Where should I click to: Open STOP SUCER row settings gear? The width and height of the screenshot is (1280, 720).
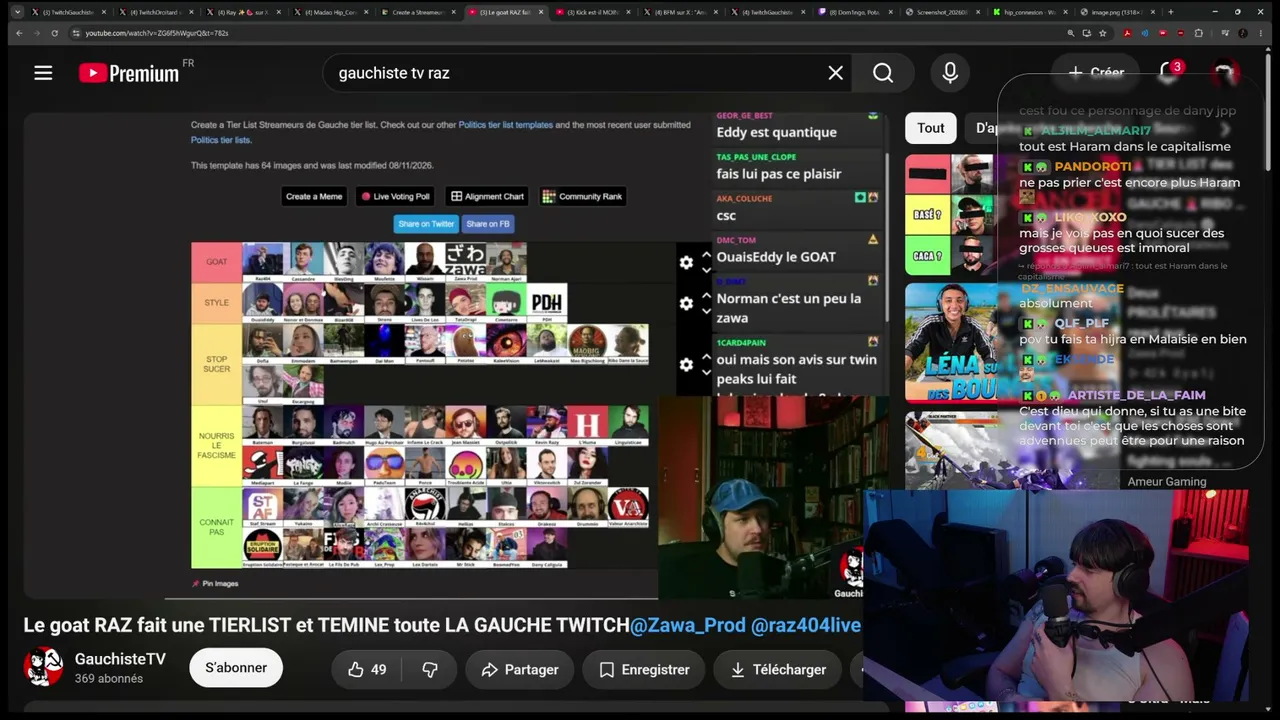[x=686, y=365]
